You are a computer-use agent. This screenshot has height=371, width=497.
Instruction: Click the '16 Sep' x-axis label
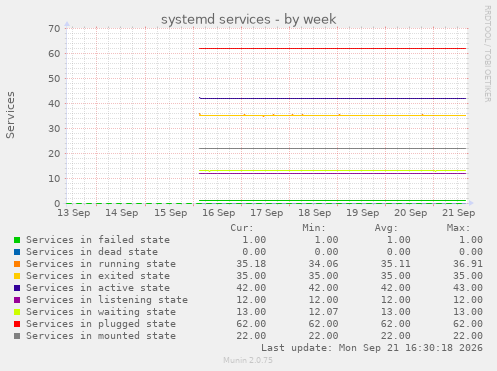(219, 213)
